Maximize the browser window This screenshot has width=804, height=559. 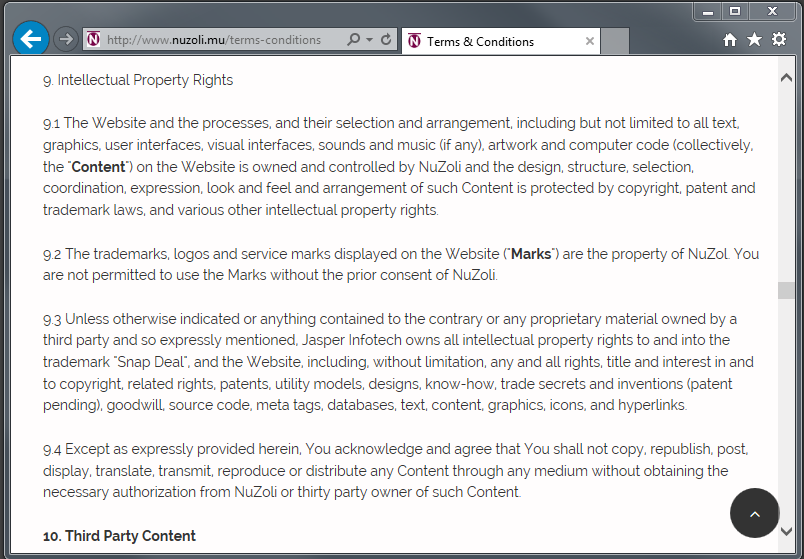tap(735, 11)
